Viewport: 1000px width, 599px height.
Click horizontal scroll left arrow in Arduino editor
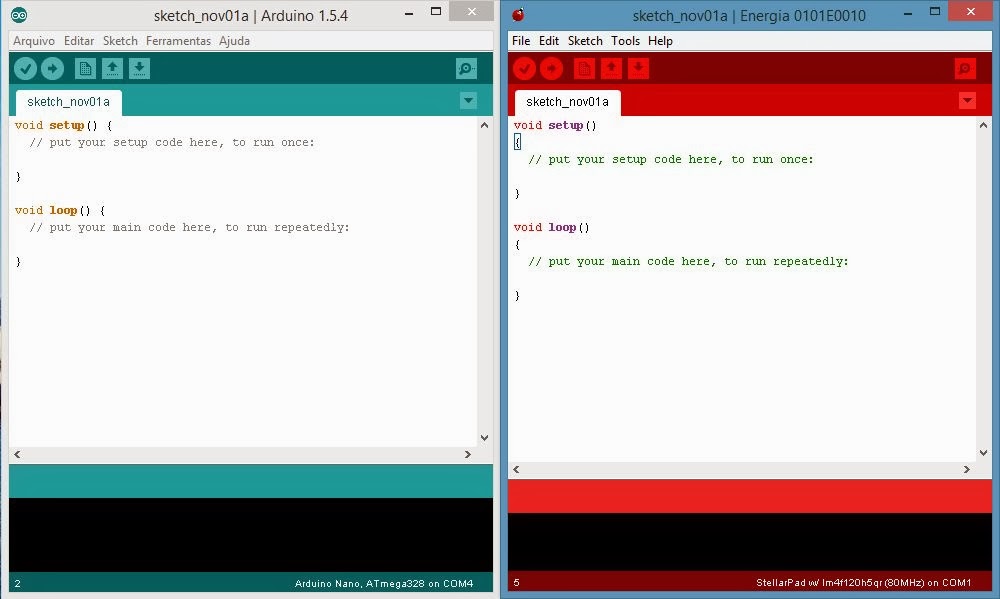(x=17, y=454)
